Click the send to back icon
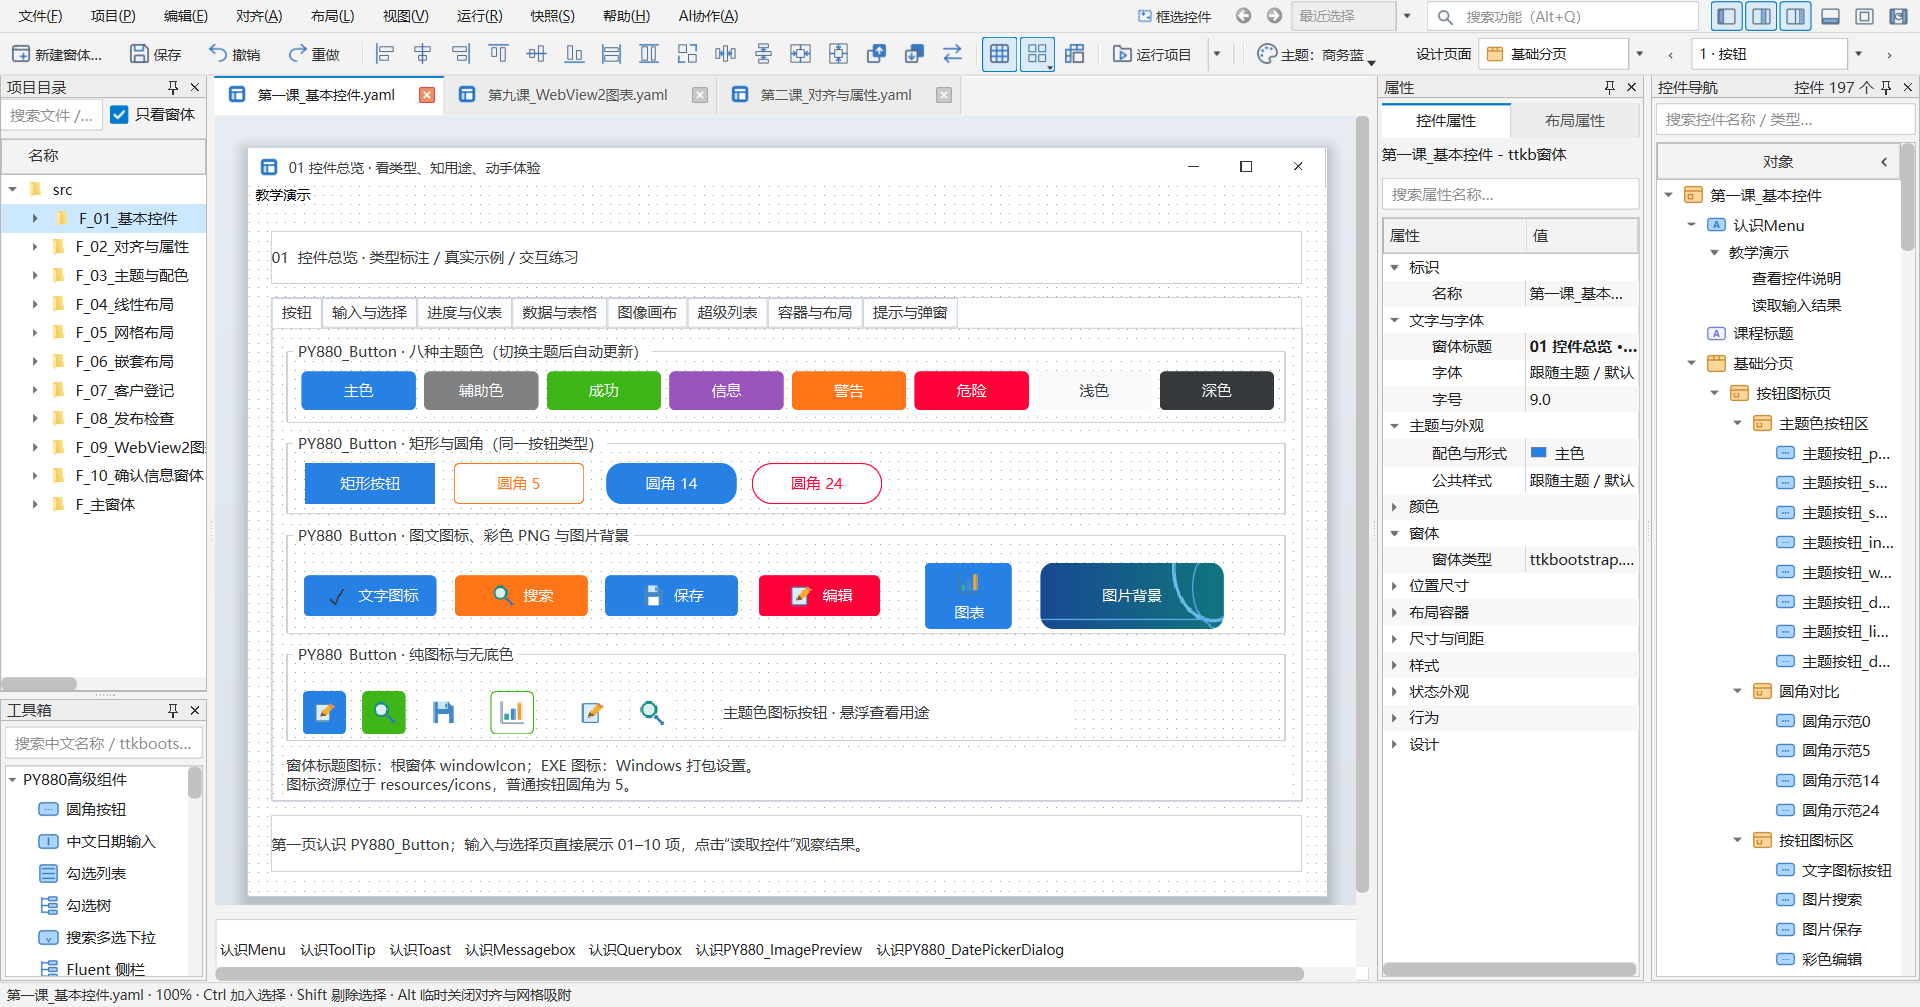The image size is (1920, 1007). tap(914, 54)
